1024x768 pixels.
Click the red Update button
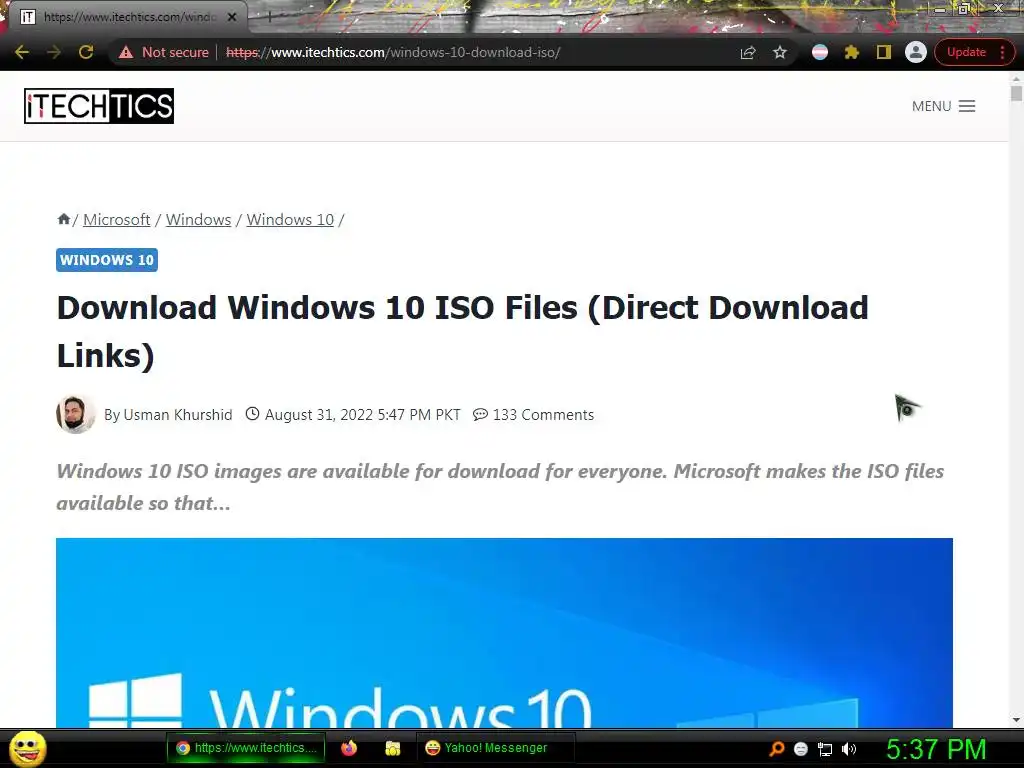966,52
